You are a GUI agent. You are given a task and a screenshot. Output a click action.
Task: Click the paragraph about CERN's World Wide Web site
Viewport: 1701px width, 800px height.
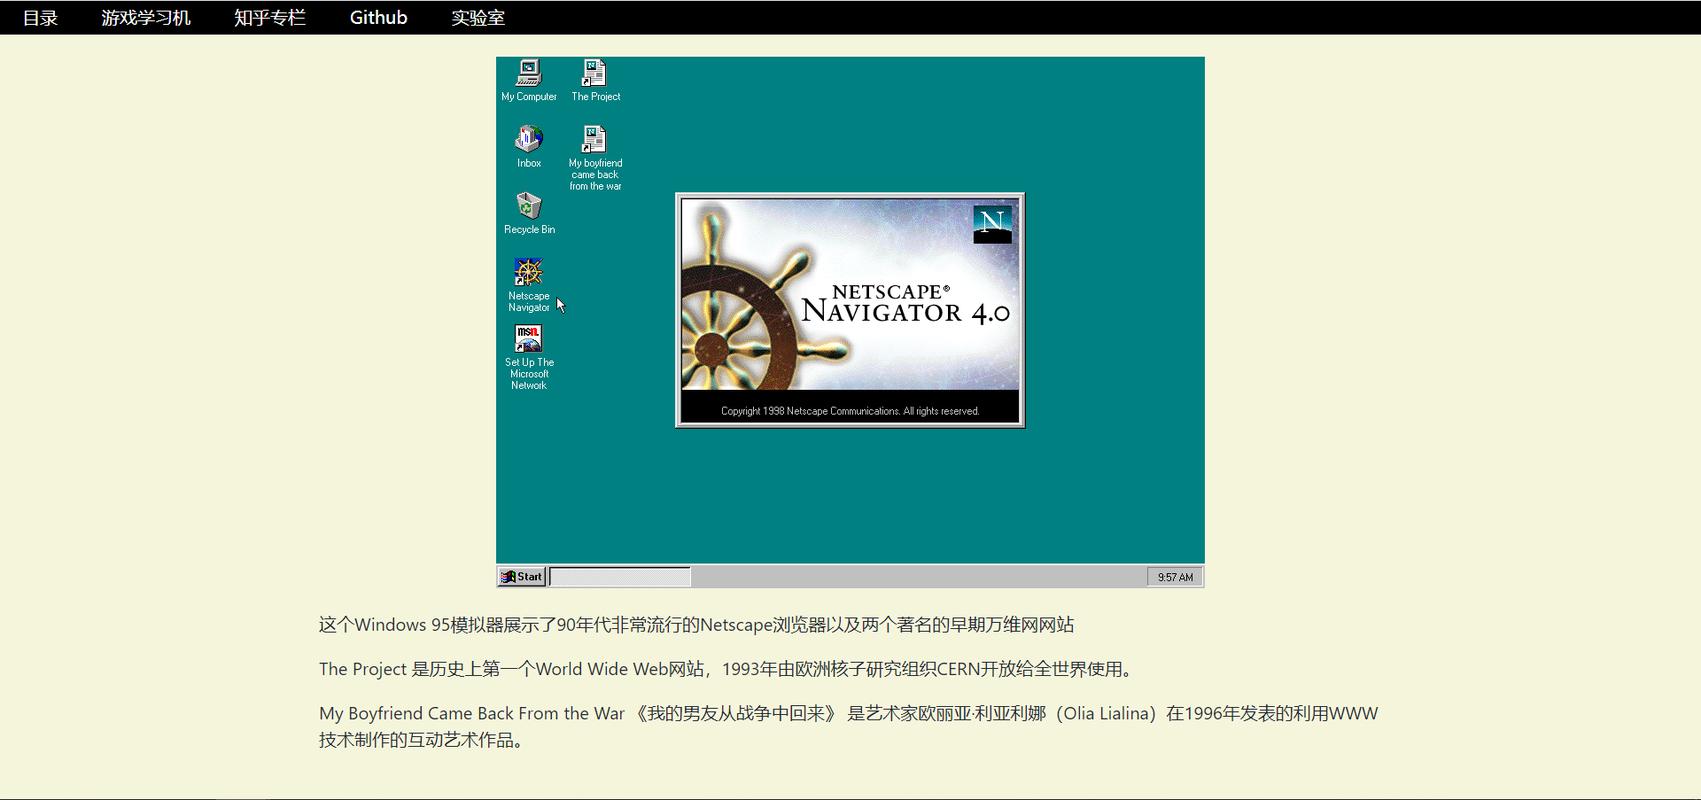pos(725,669)
